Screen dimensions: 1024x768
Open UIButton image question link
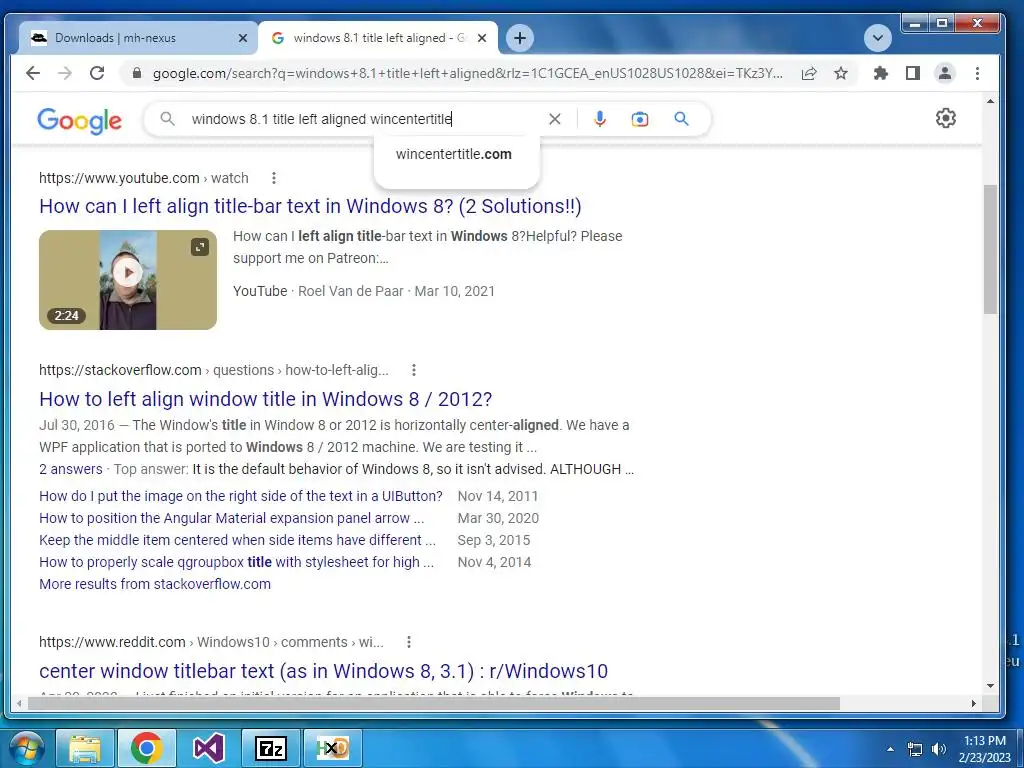click(241, 496)
